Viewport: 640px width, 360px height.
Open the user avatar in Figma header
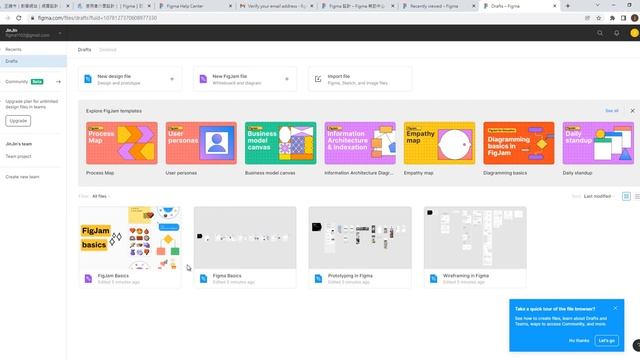[635, 33]
